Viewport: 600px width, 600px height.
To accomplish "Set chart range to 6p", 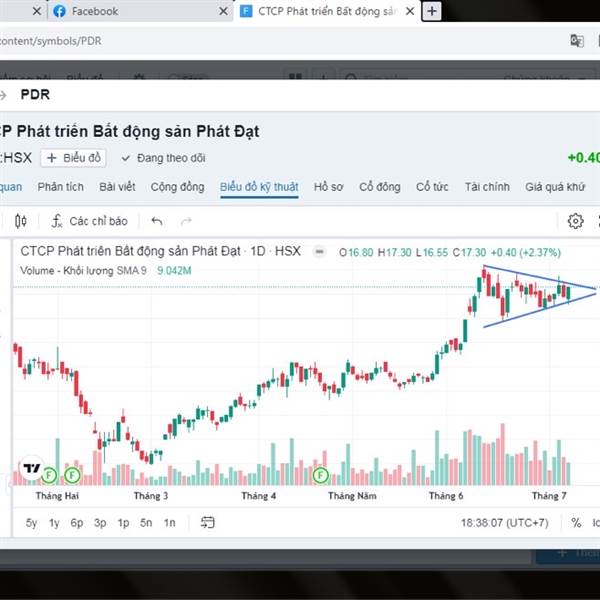I will pyautogui.click(x=77, y=523).
